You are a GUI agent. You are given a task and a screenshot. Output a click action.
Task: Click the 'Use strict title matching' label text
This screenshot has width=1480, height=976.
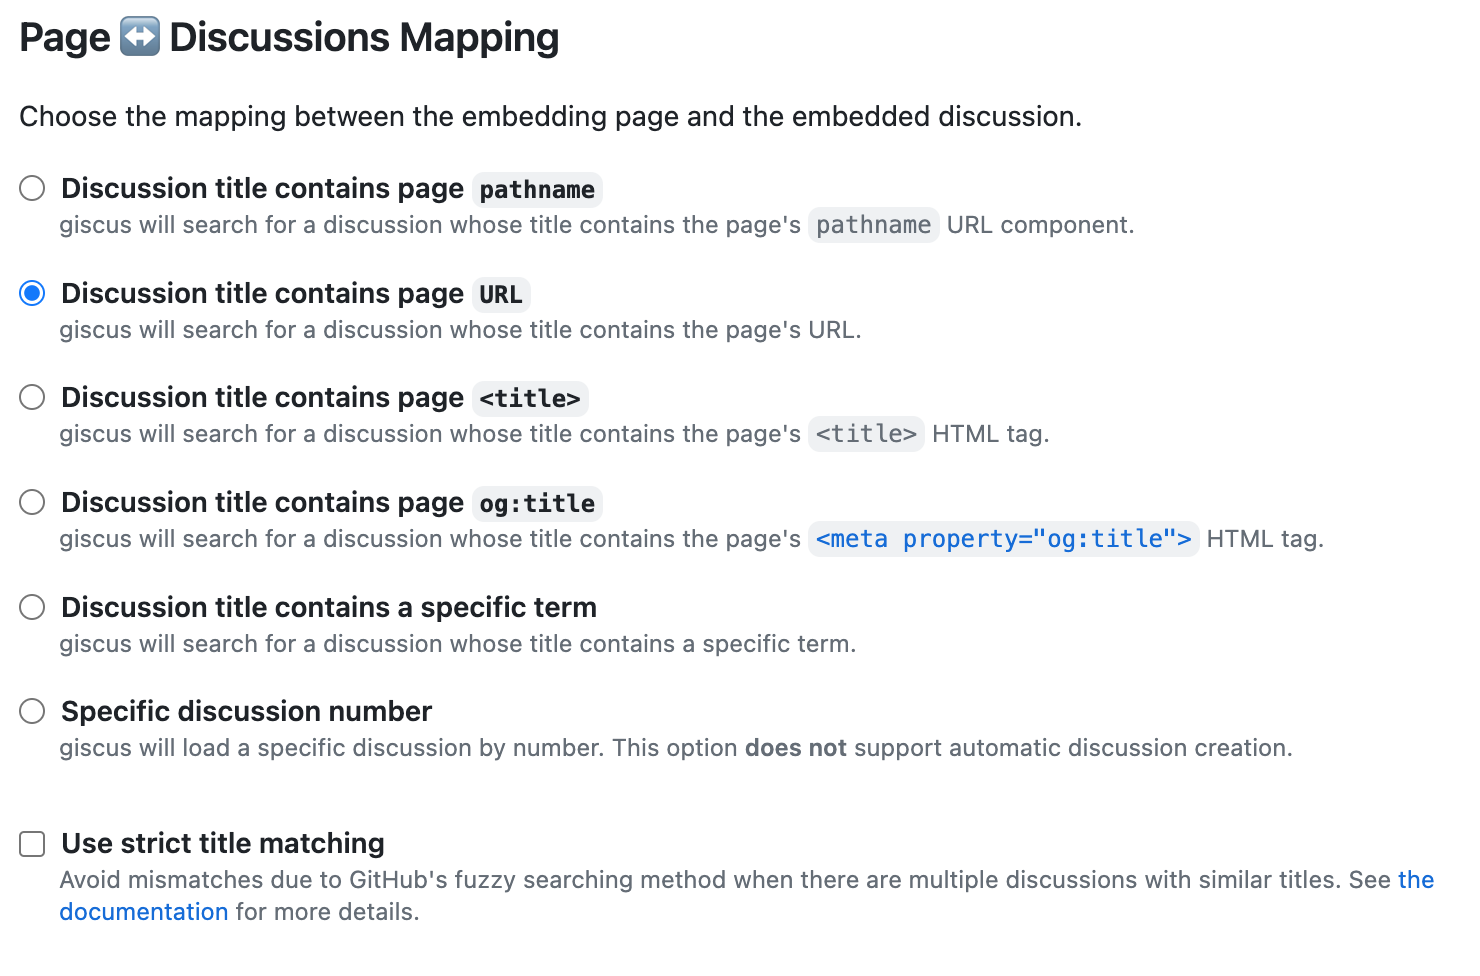pyautogui.click(x=223, y=844)
